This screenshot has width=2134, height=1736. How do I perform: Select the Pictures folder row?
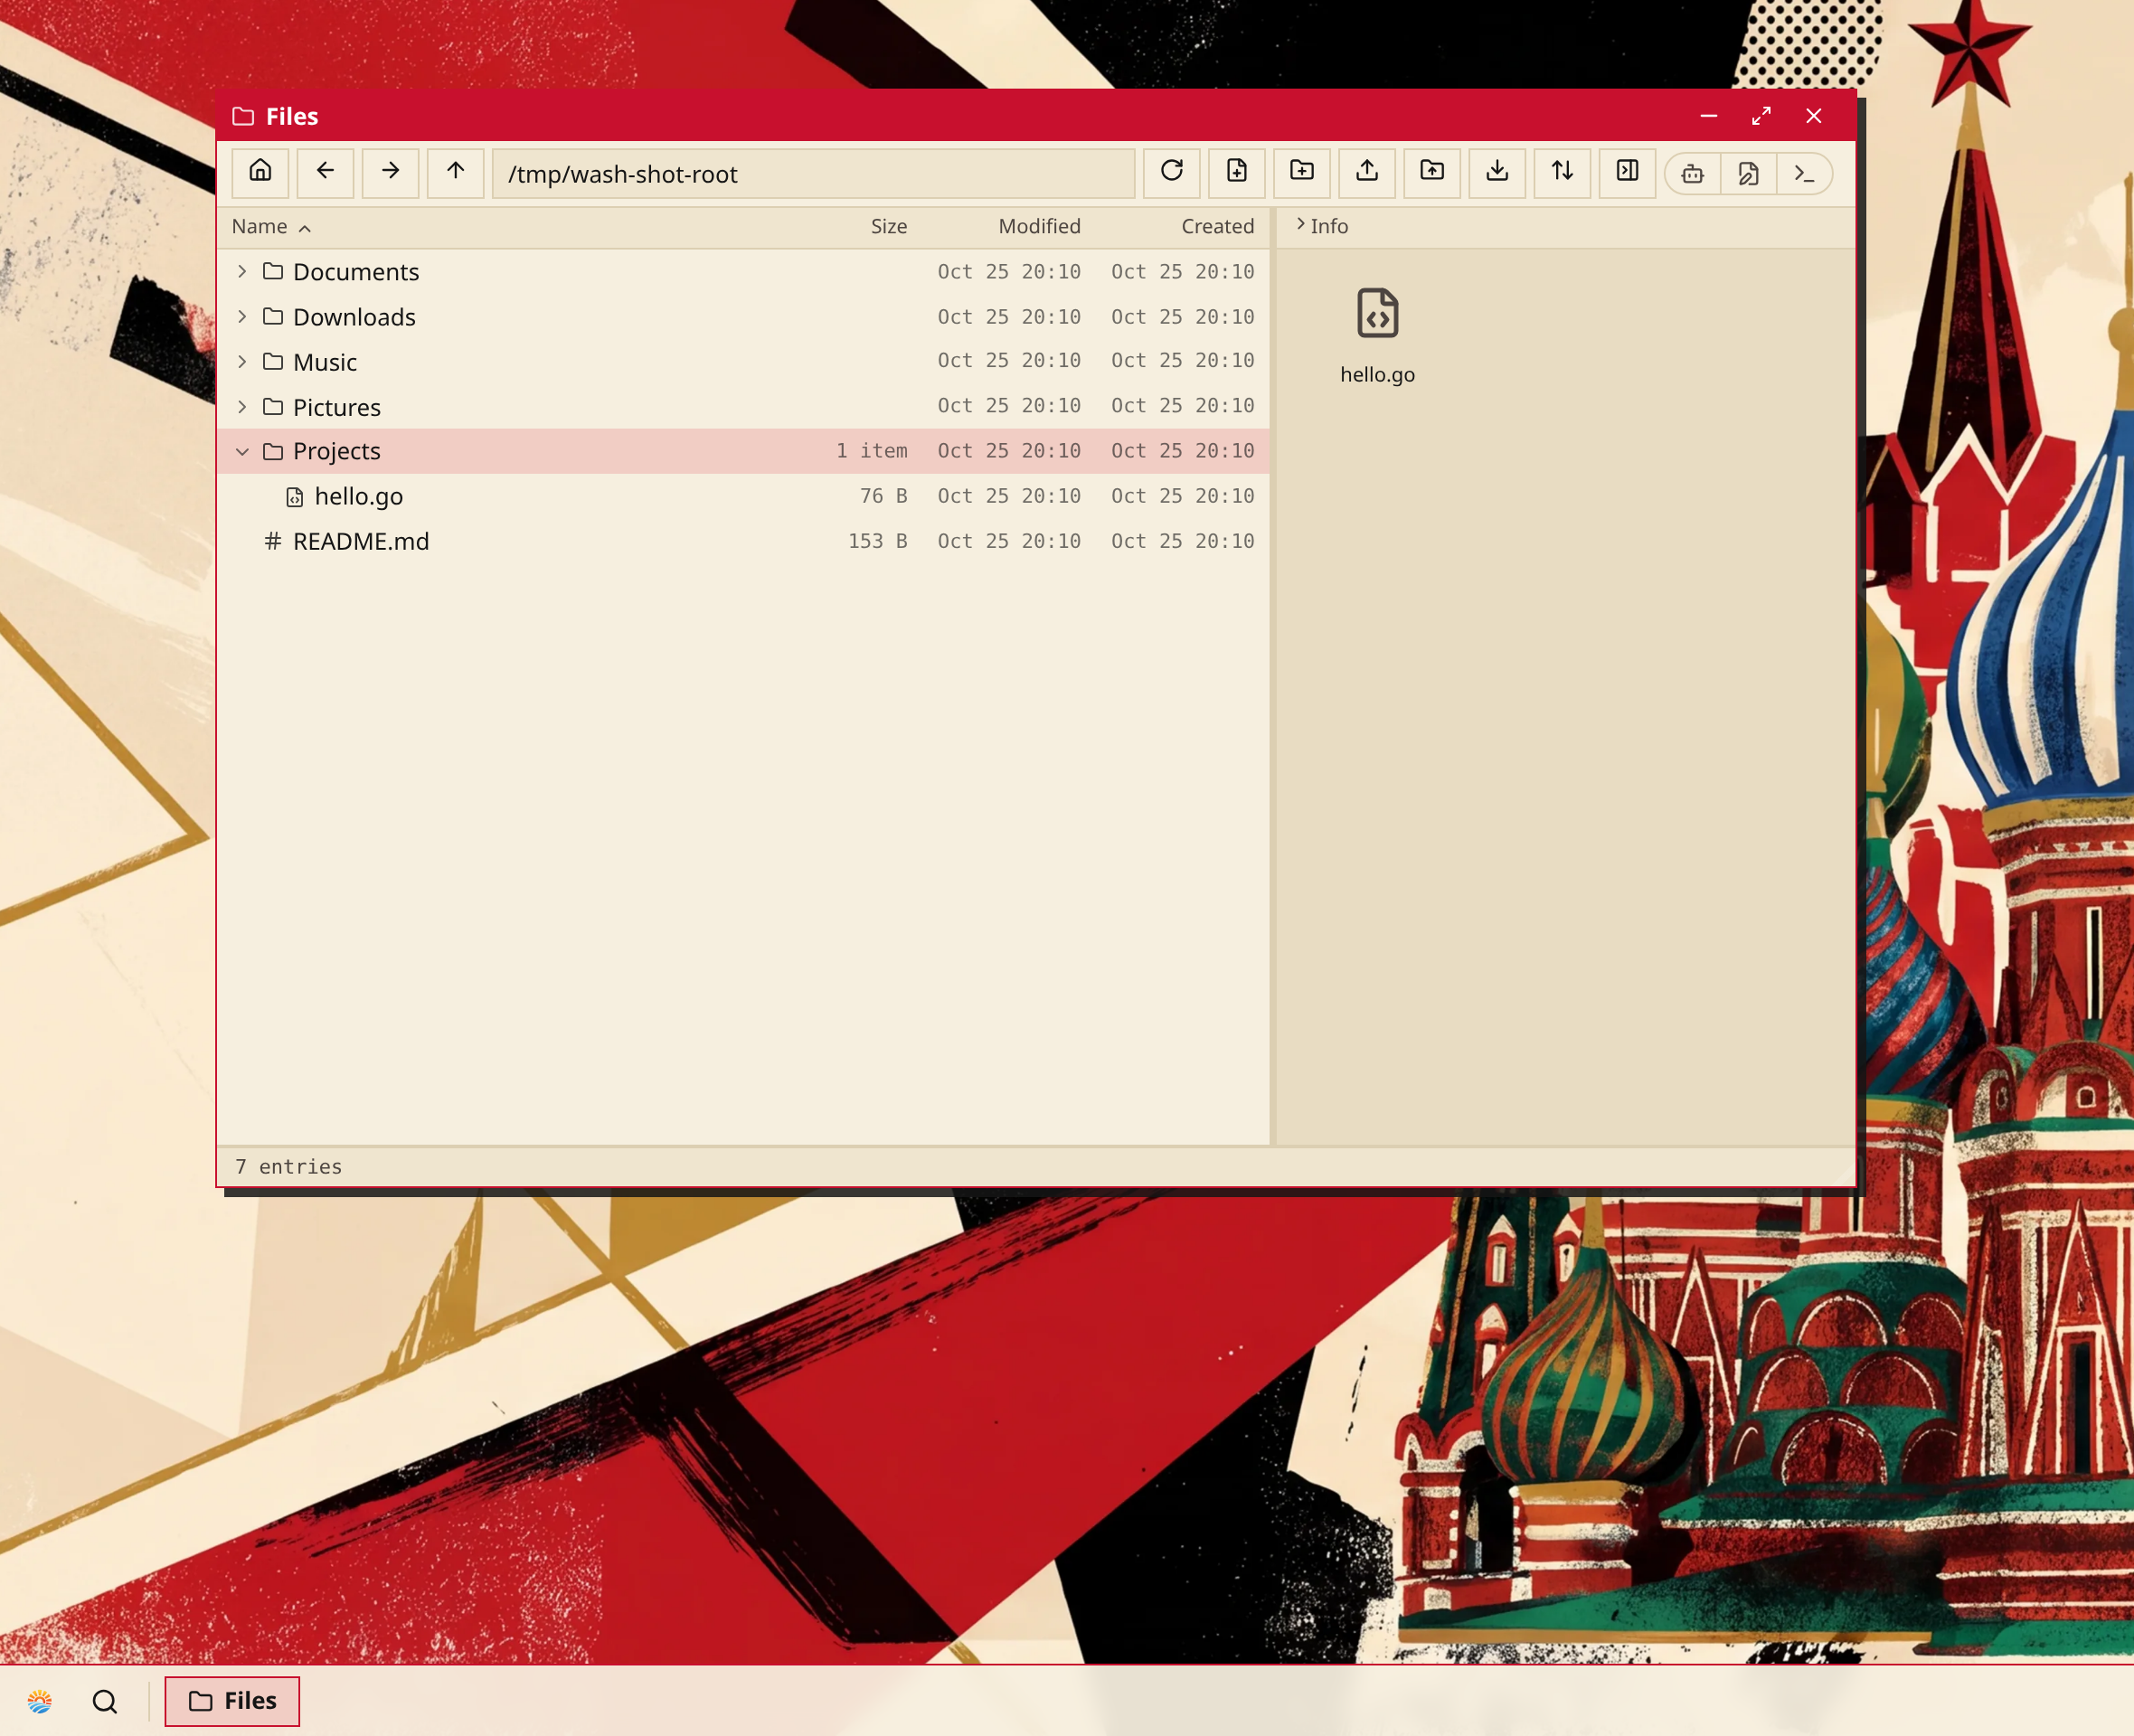[743, 406]
